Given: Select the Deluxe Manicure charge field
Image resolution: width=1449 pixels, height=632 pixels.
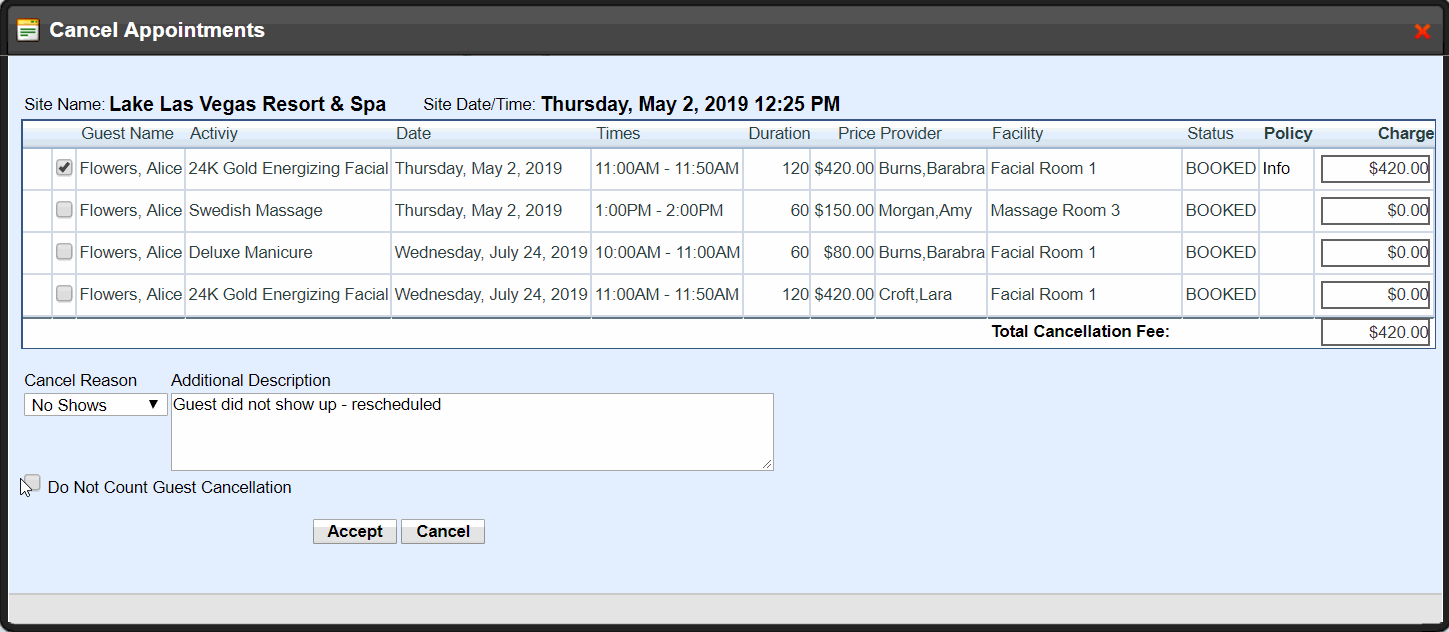Looking at the screenshot, I should pyautogui.click(x=1375, y=253).
